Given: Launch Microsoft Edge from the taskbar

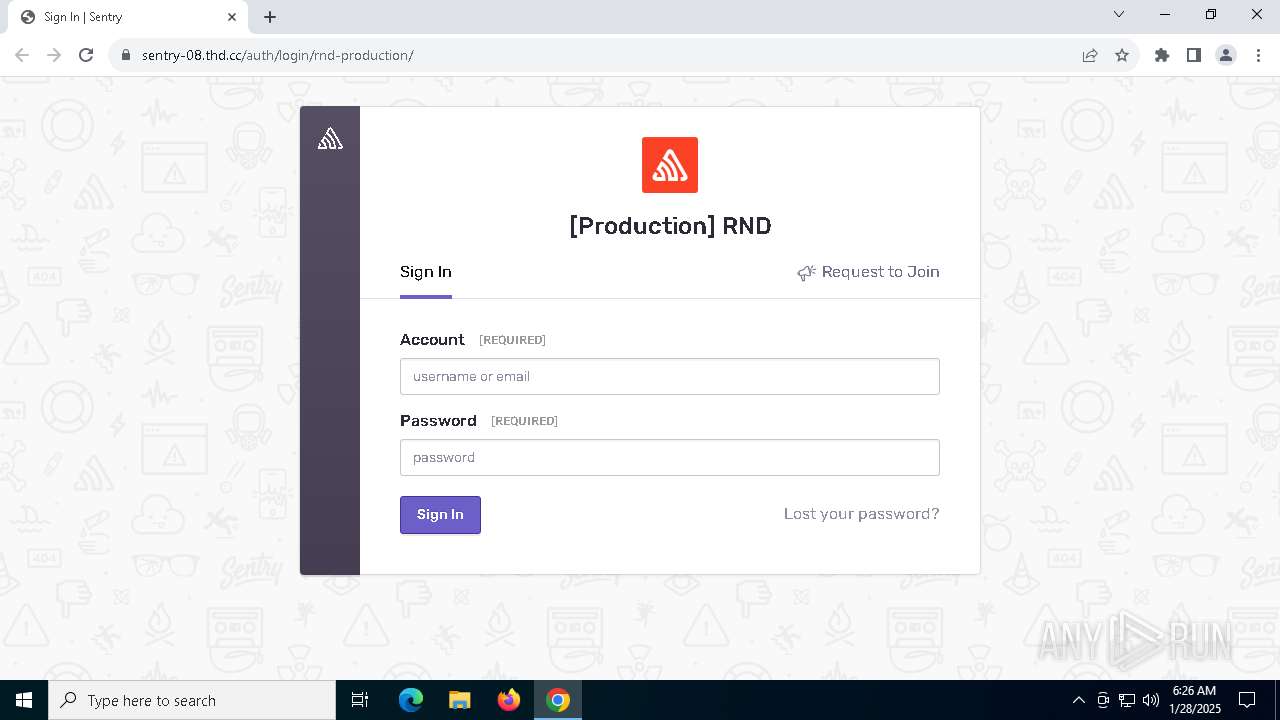Looking at the screenshot, I should 411,700.
